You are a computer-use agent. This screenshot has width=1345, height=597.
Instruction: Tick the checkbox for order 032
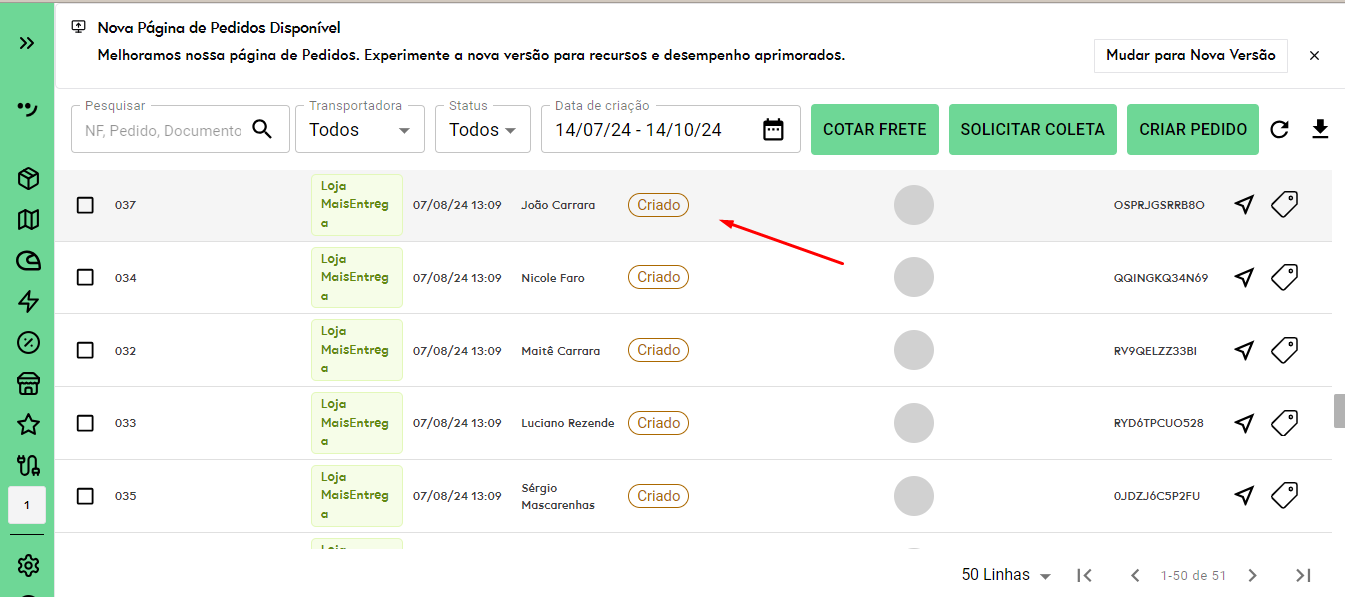tap(85, 350)
